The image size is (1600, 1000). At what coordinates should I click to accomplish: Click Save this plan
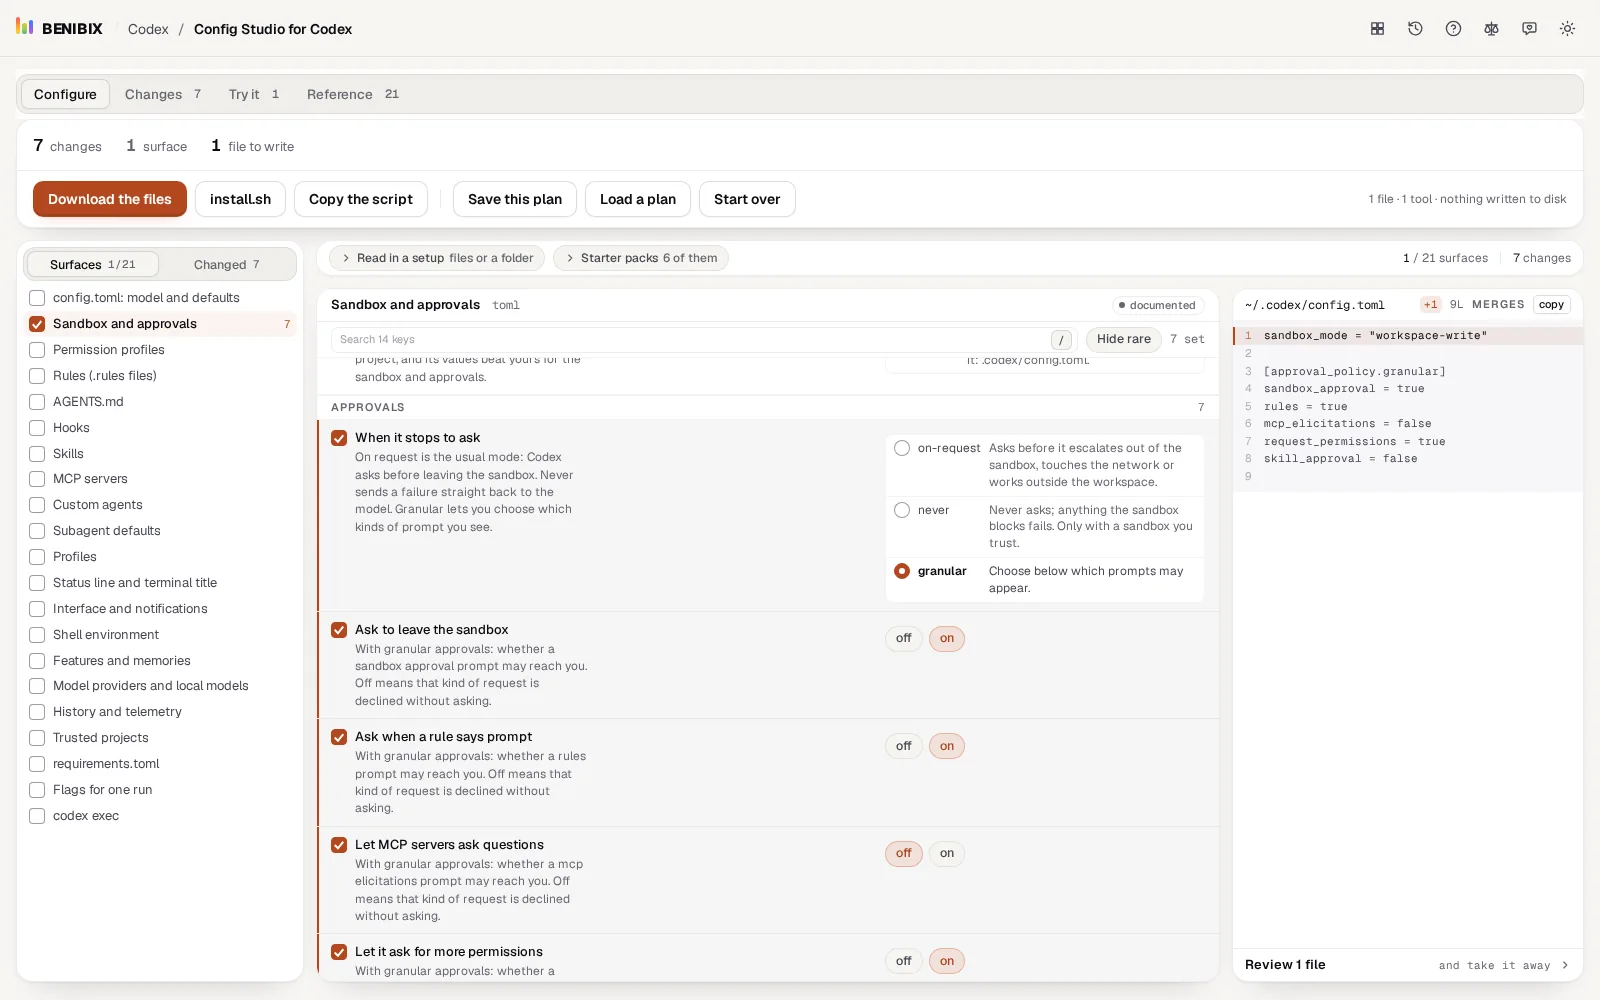[515, 199]
